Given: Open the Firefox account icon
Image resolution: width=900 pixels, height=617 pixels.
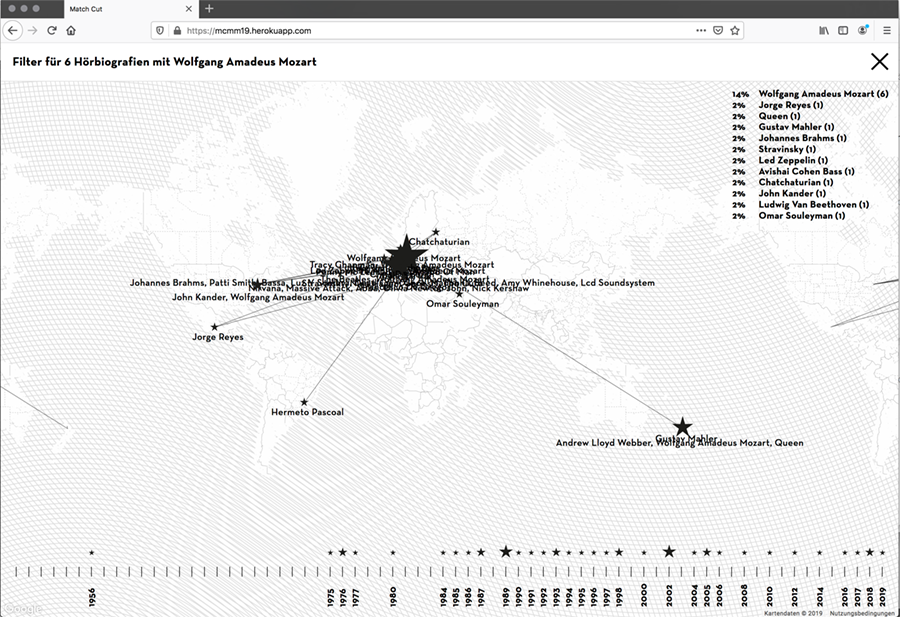Looking at the screenshot, I should [862, 30].
